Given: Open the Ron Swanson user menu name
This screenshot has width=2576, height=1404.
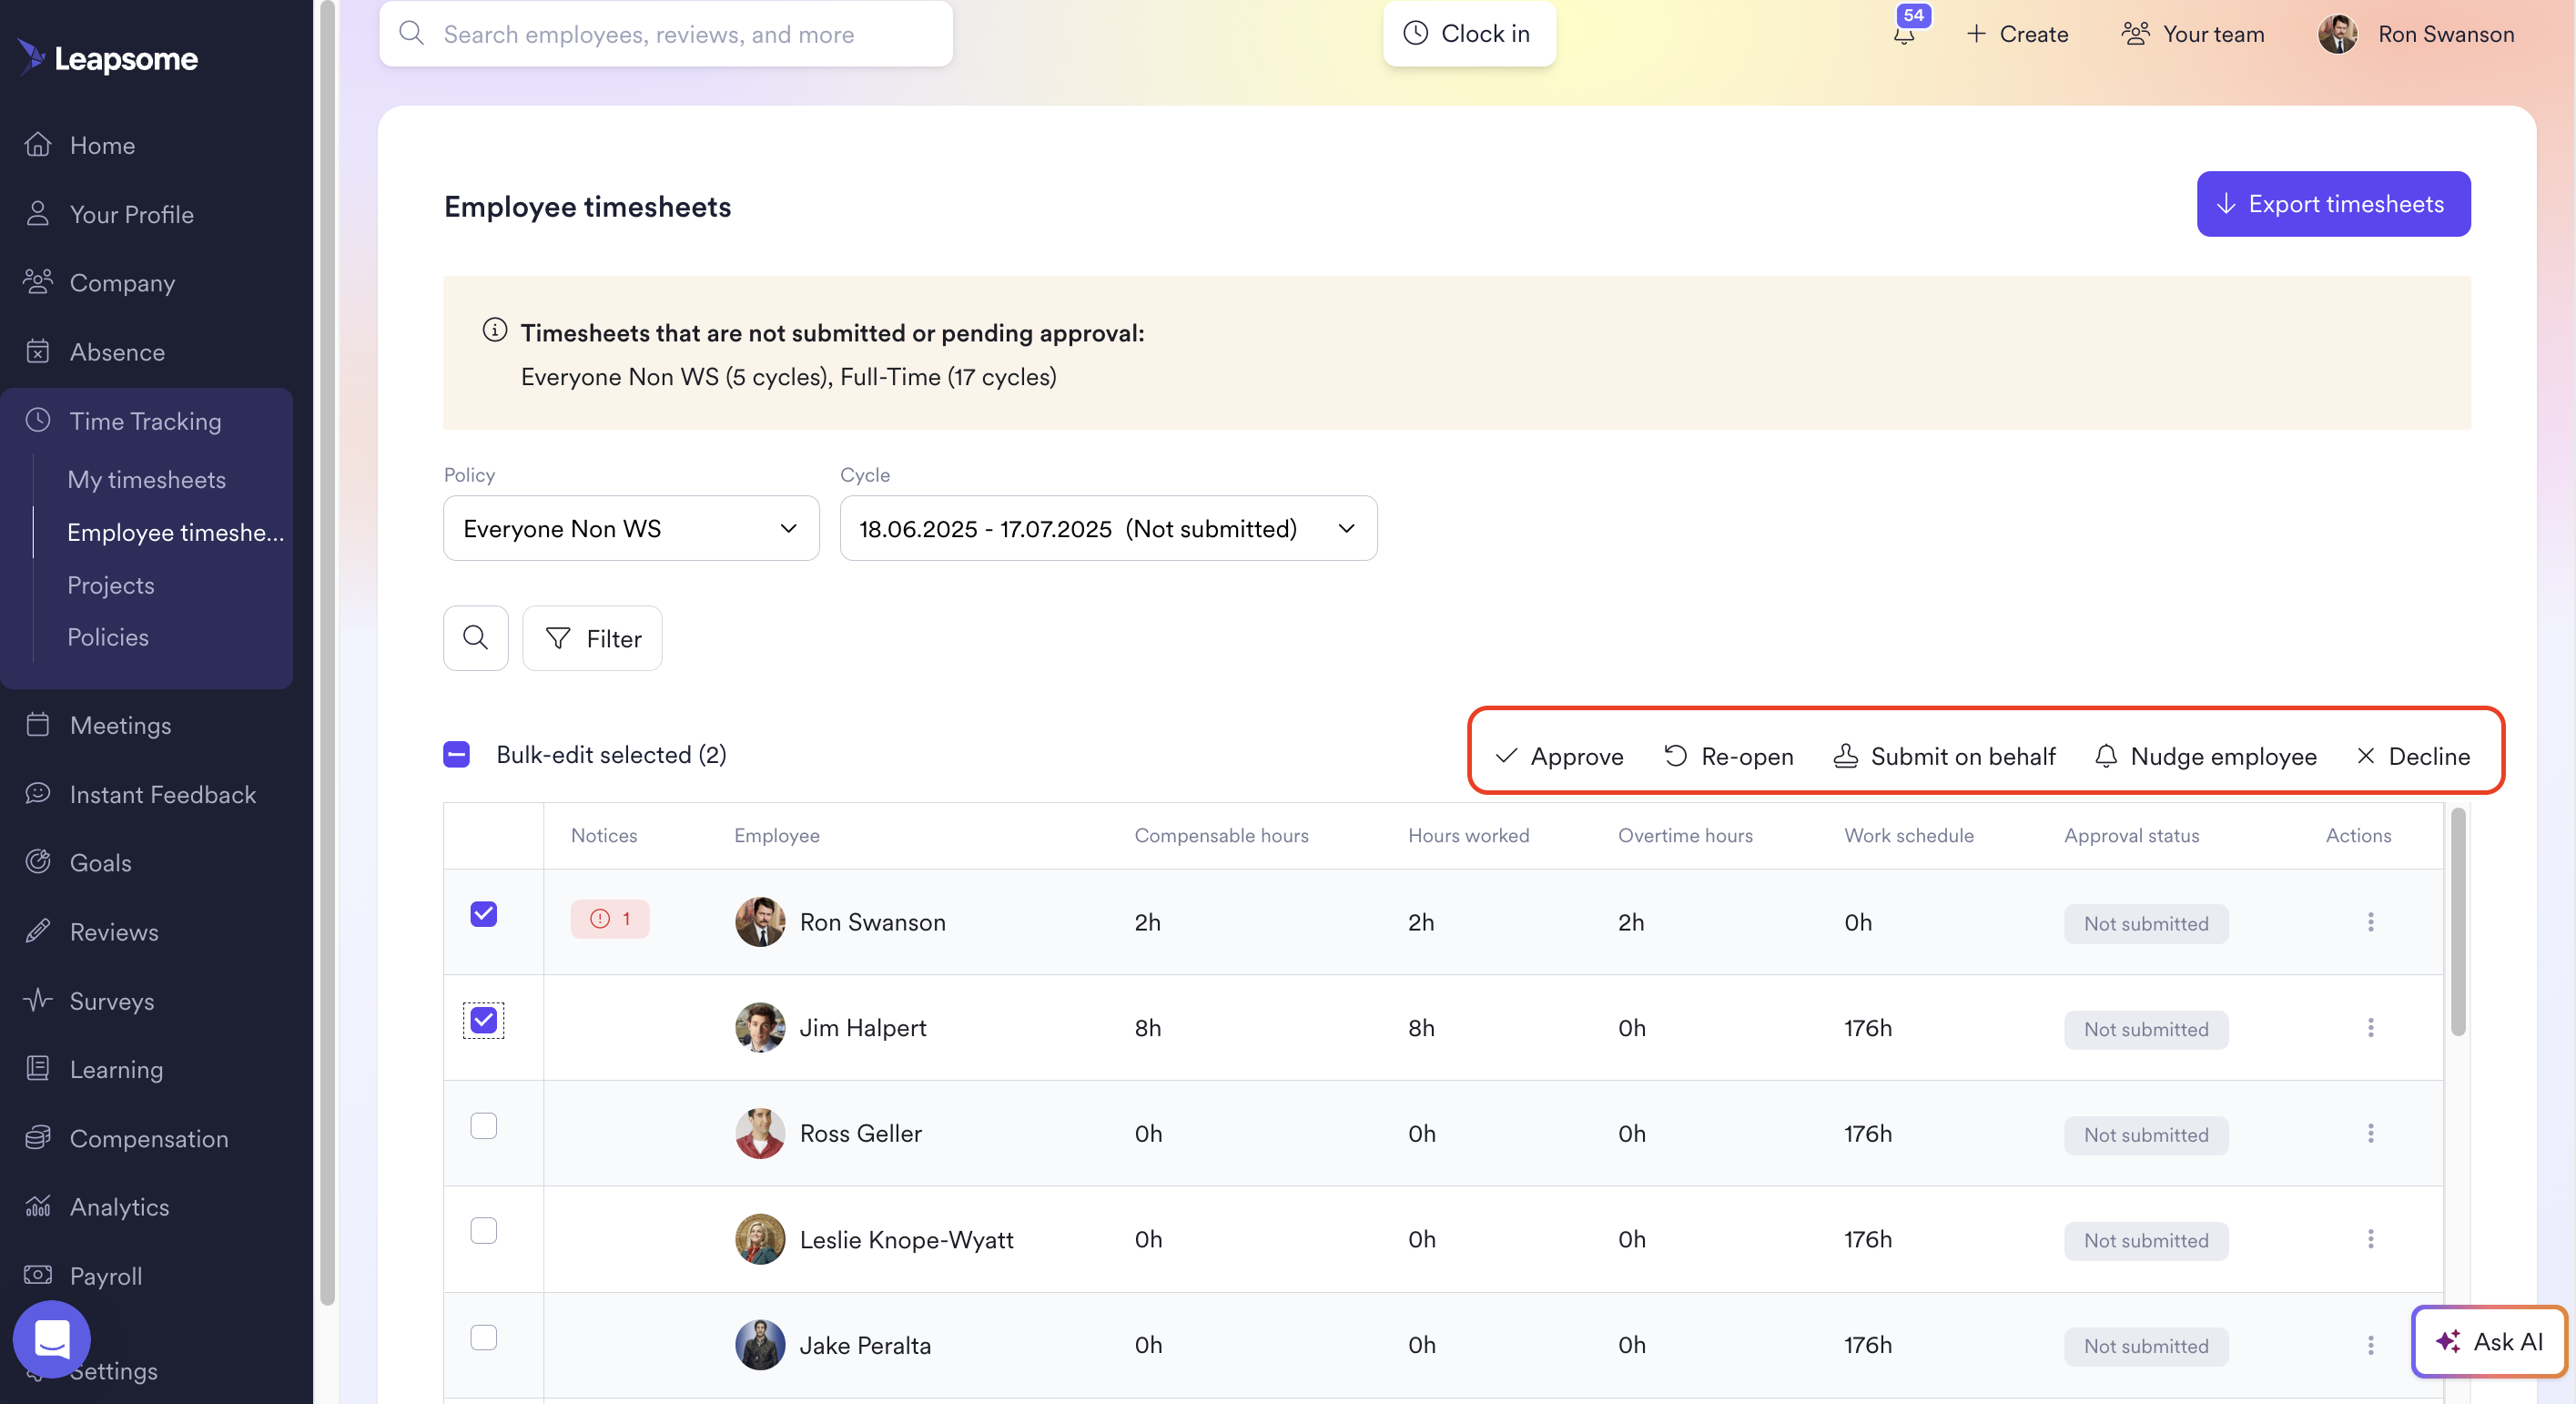Looking at the screenshot, I should [x=2446, y=34].
